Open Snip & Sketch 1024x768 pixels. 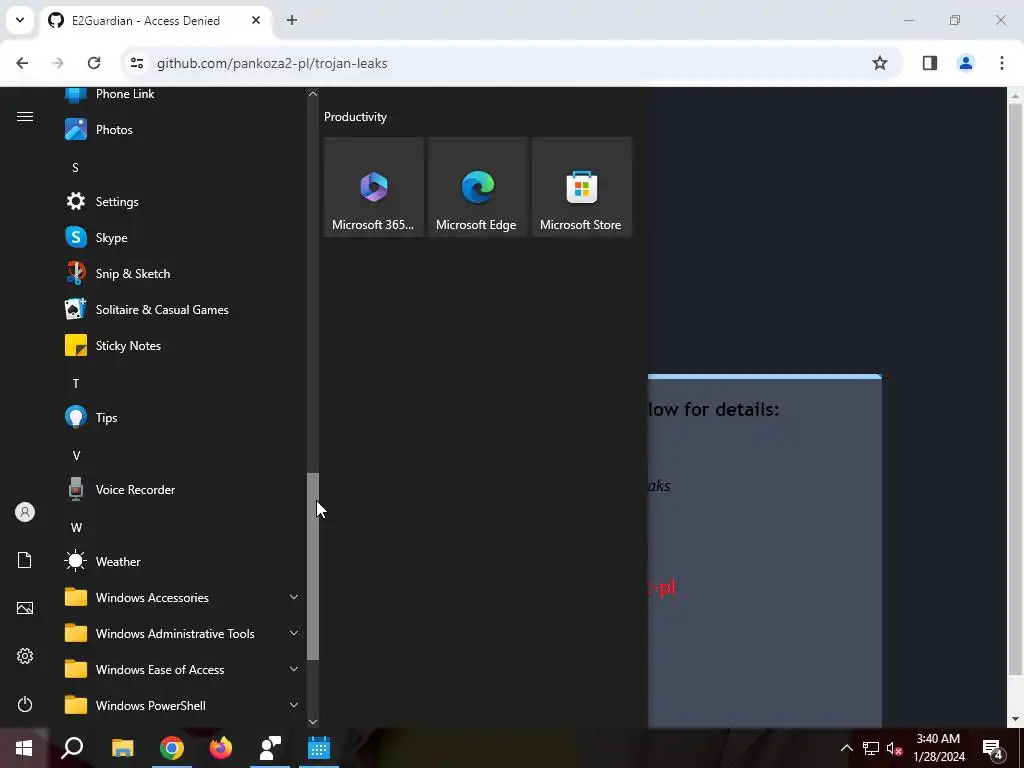pos(182,273)
